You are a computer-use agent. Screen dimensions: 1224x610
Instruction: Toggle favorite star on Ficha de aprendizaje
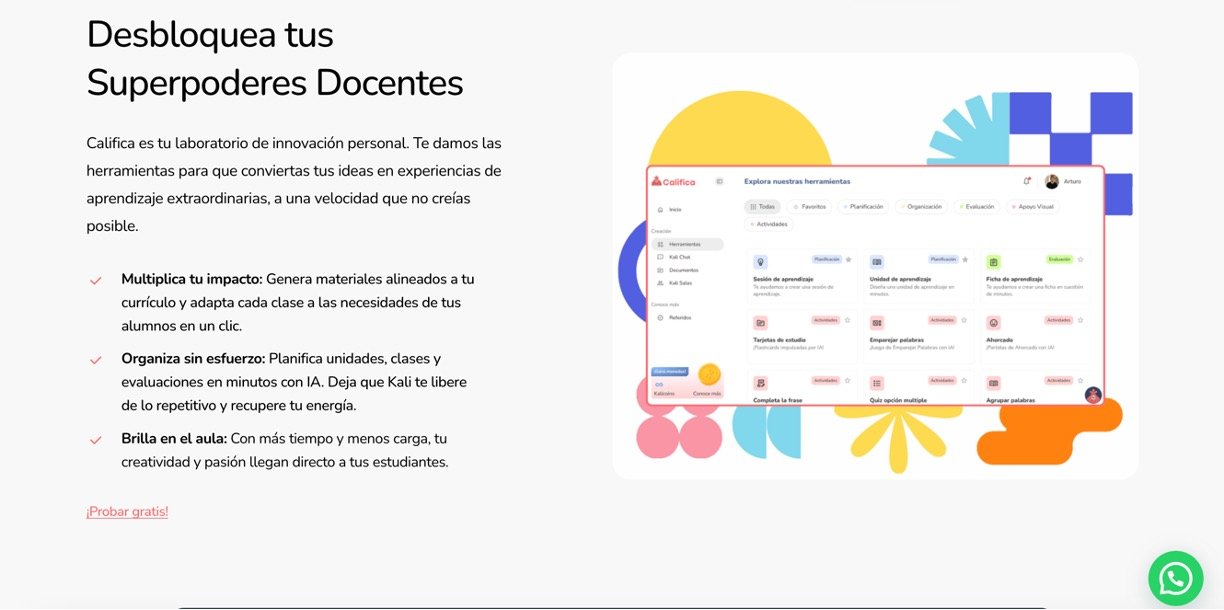click(1081, 259)
